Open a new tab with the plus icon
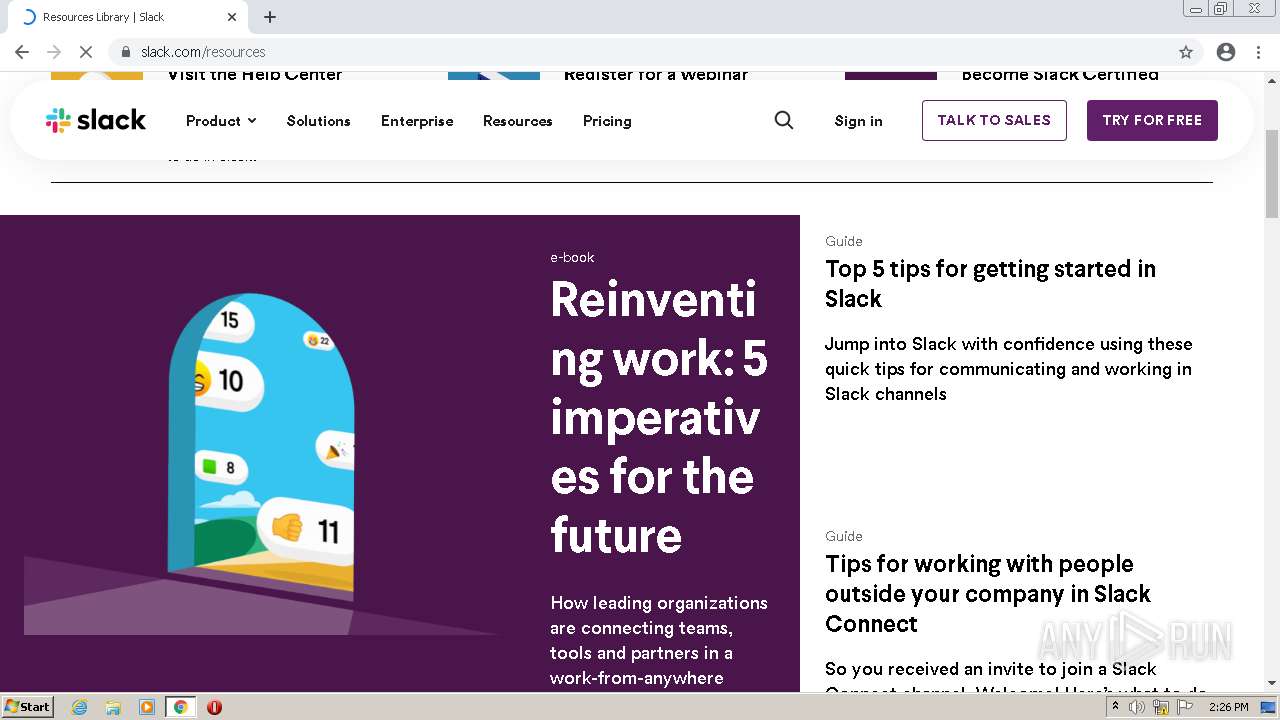The image size is (1280, 720). (270, 17)
